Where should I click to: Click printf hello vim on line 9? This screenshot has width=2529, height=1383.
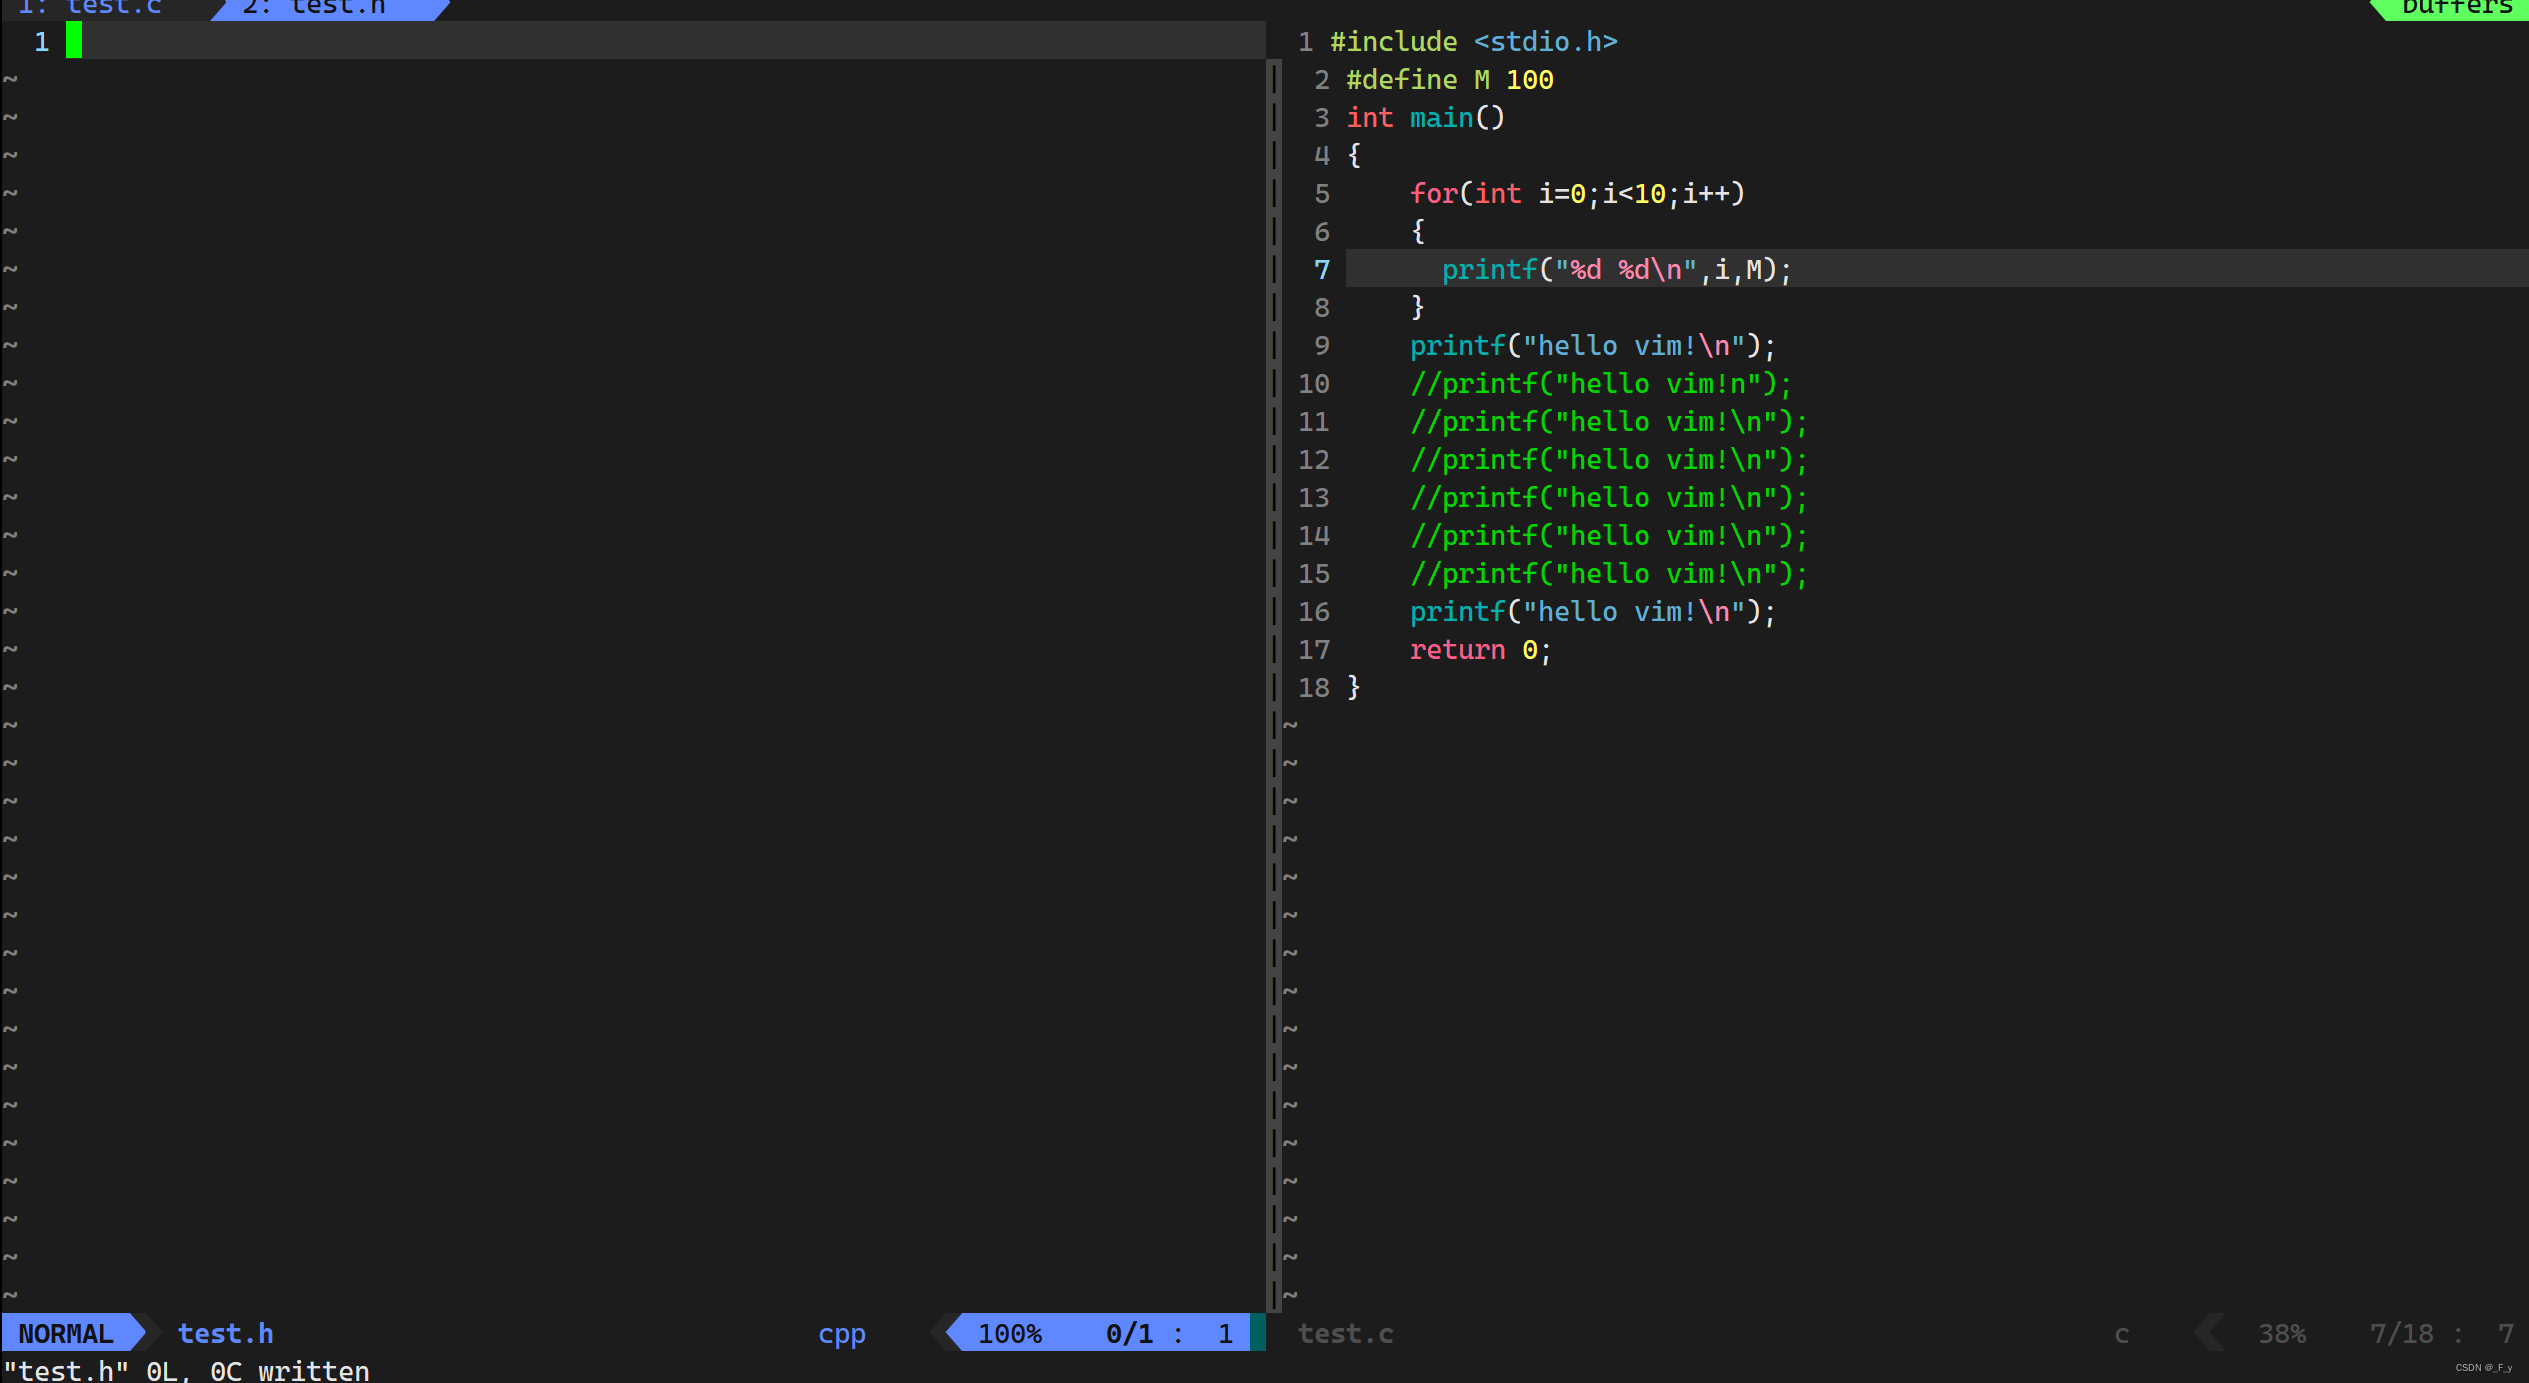[x=1593, y=345]
